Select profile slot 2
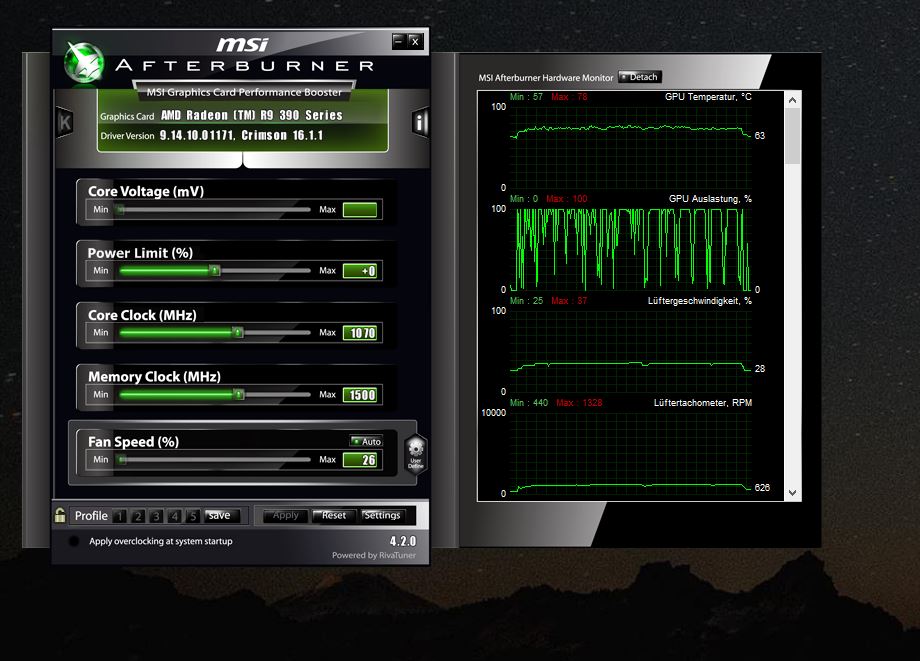This screenshot has width=920, height=661. point(138,516)
